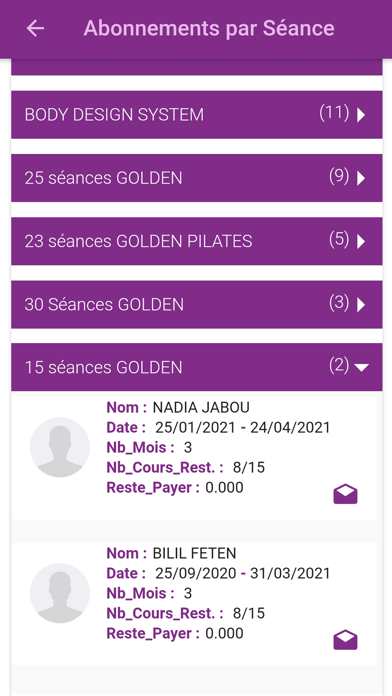Expand 30 Séances GOLDEN arrow
392x696 pixels.
pyautogui.click(x=361, y=304)
